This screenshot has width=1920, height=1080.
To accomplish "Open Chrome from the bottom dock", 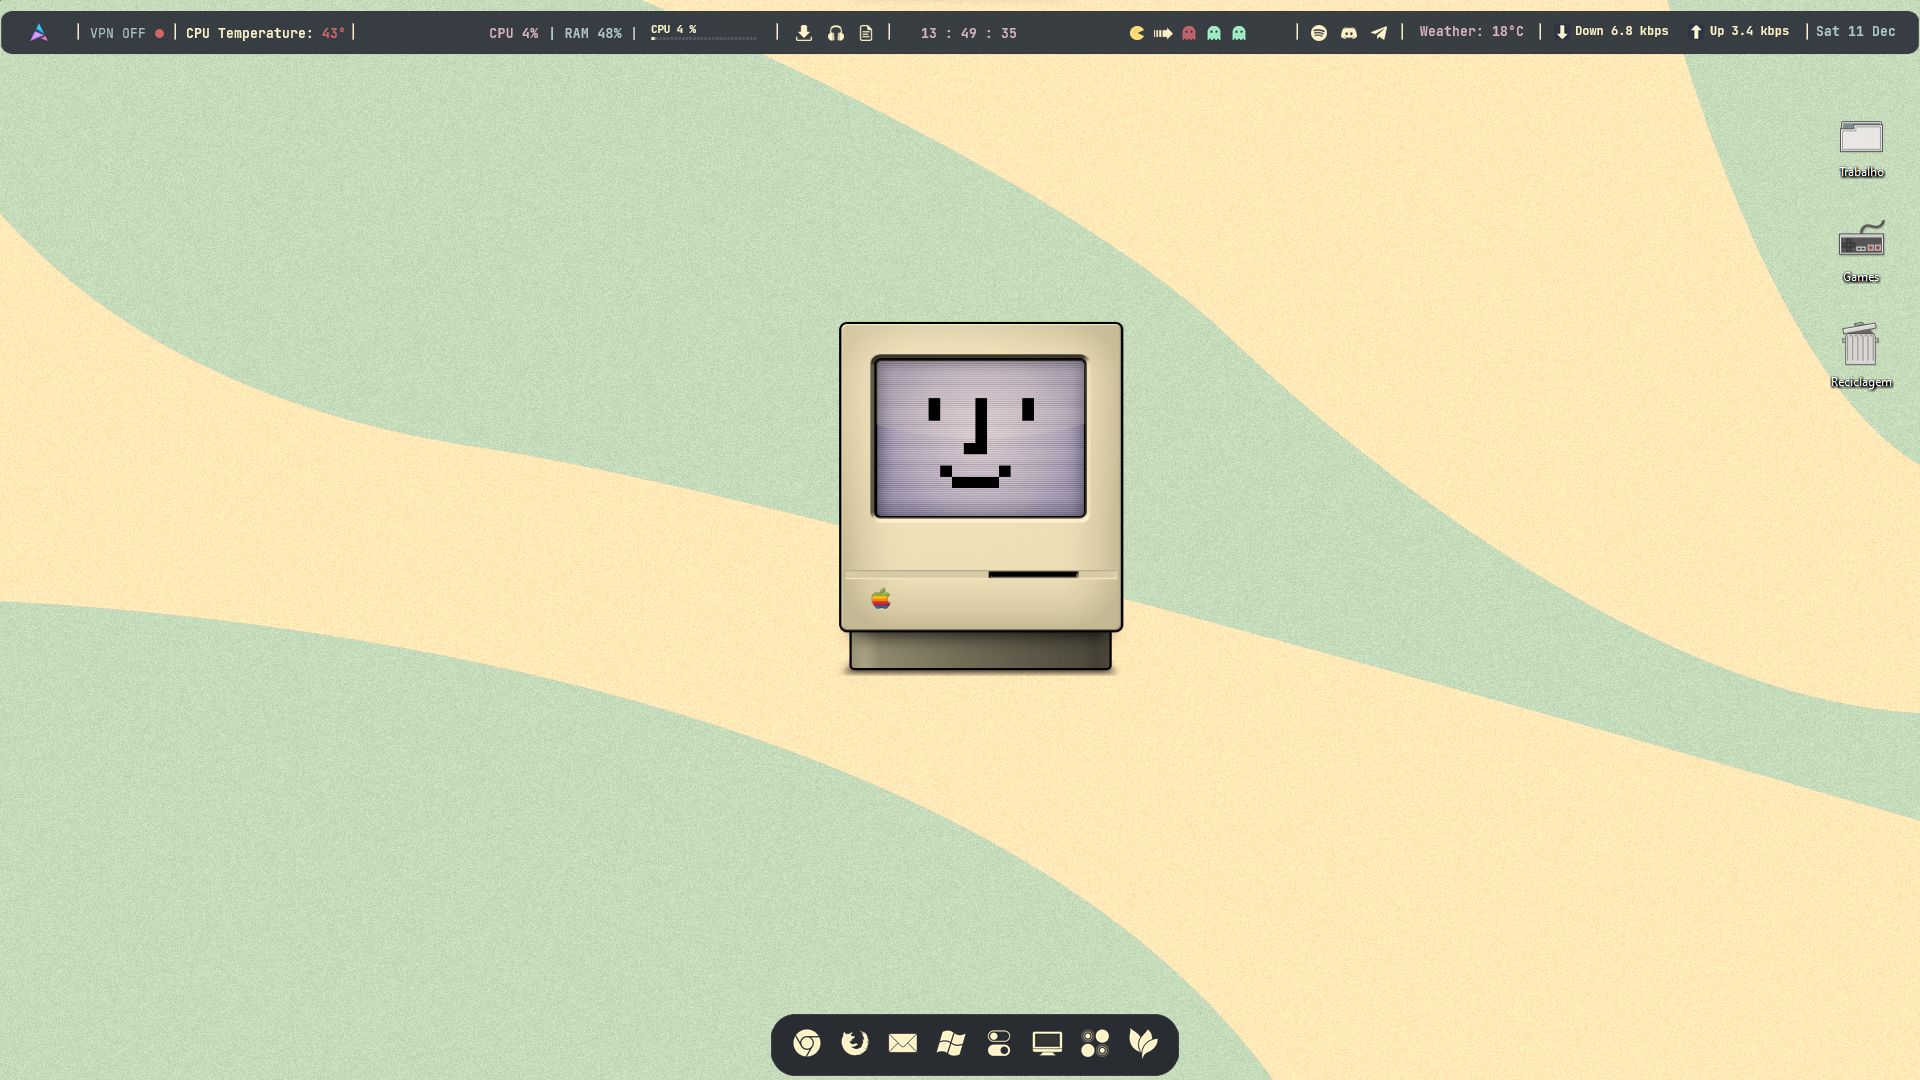I will (807, 1044).
